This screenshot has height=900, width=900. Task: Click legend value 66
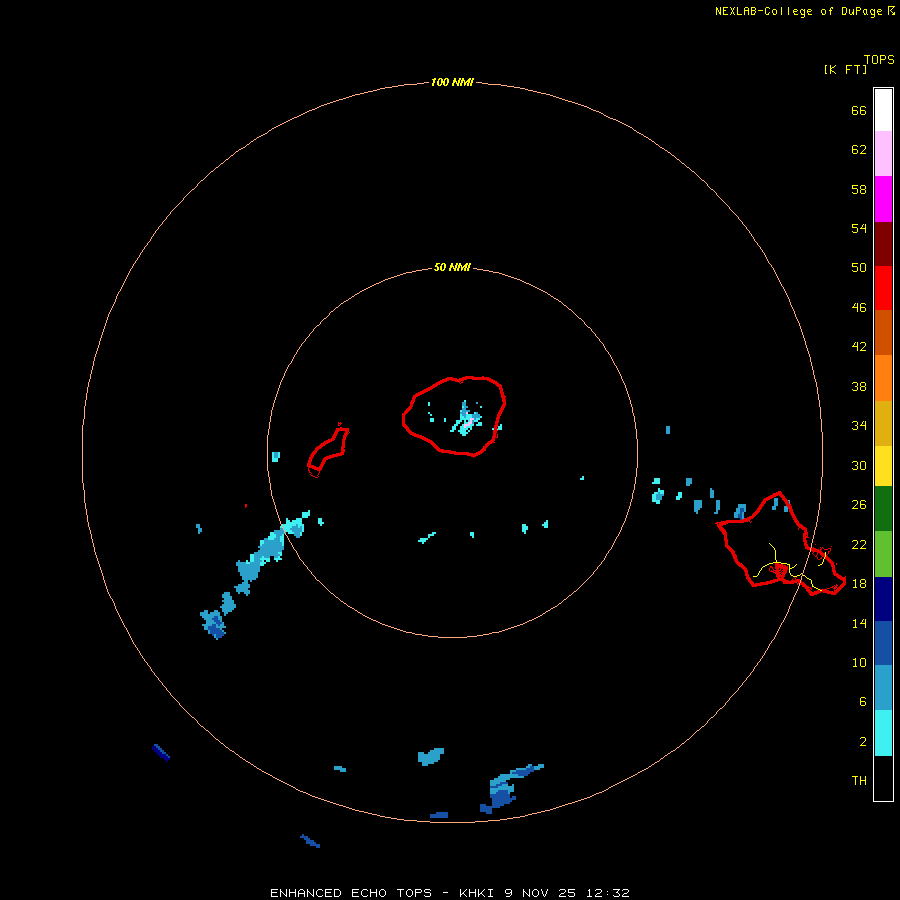click(x=859, y=111)
